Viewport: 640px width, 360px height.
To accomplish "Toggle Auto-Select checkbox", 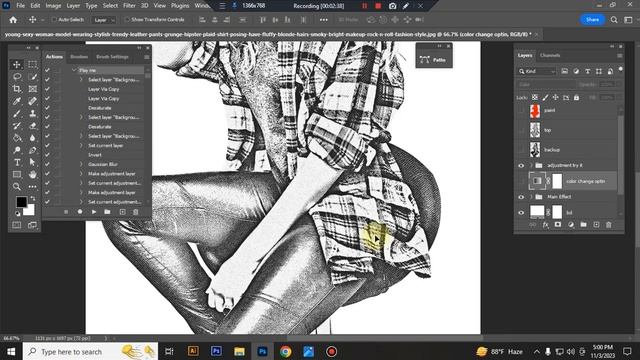I will point(54,20).
